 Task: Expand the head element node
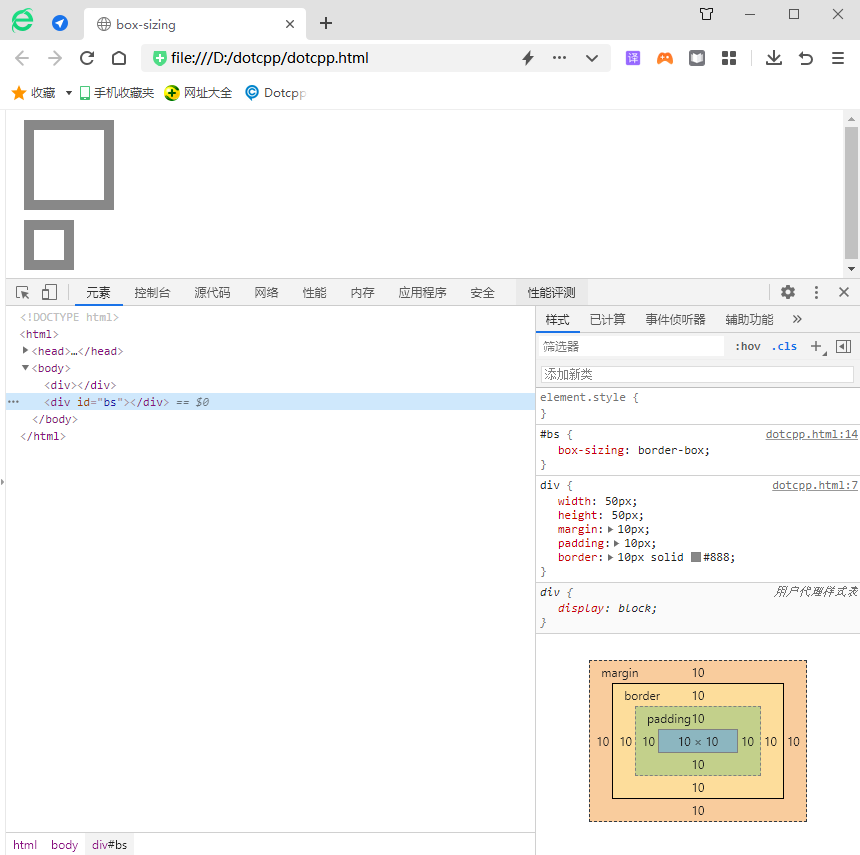[25, 351]
